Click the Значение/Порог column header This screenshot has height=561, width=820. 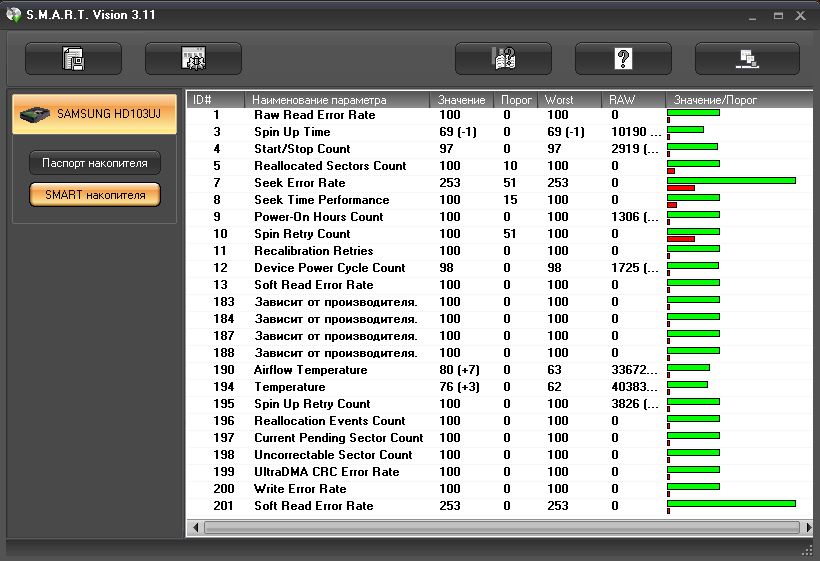point(738,99)
